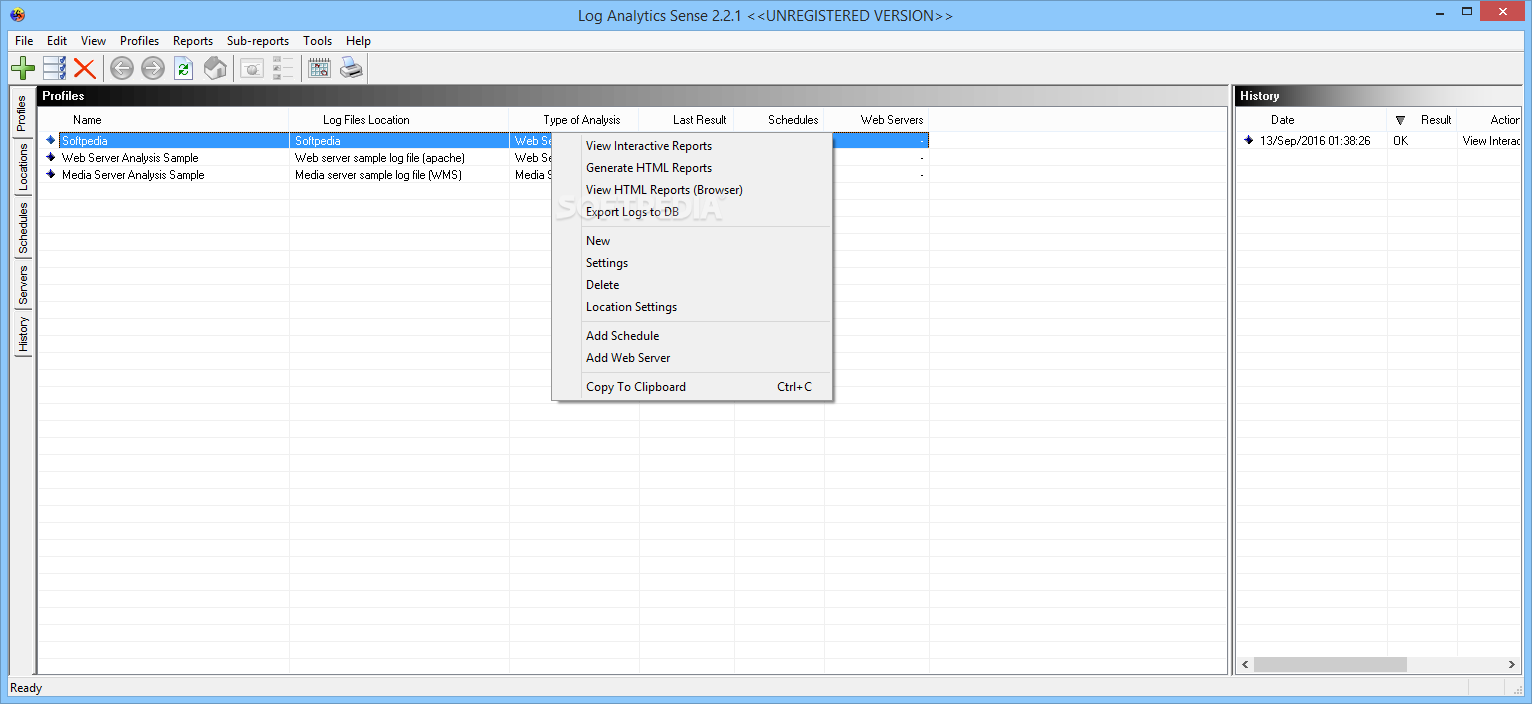This screenshot has width=1532, height=704.
Task: Open the Sub-reports menu
Action: click(257, 41)
